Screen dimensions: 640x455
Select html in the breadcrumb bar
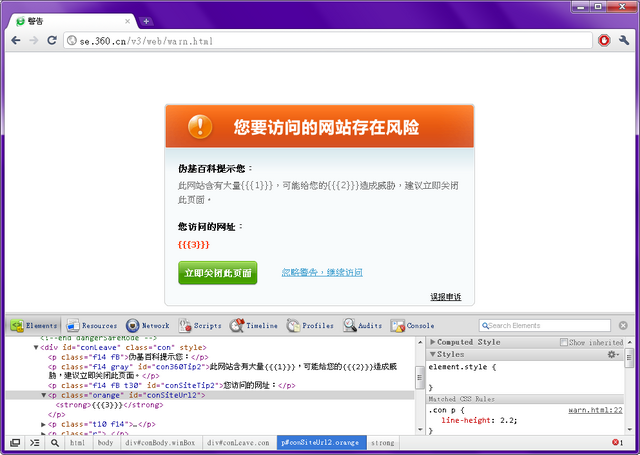[78, 442]
